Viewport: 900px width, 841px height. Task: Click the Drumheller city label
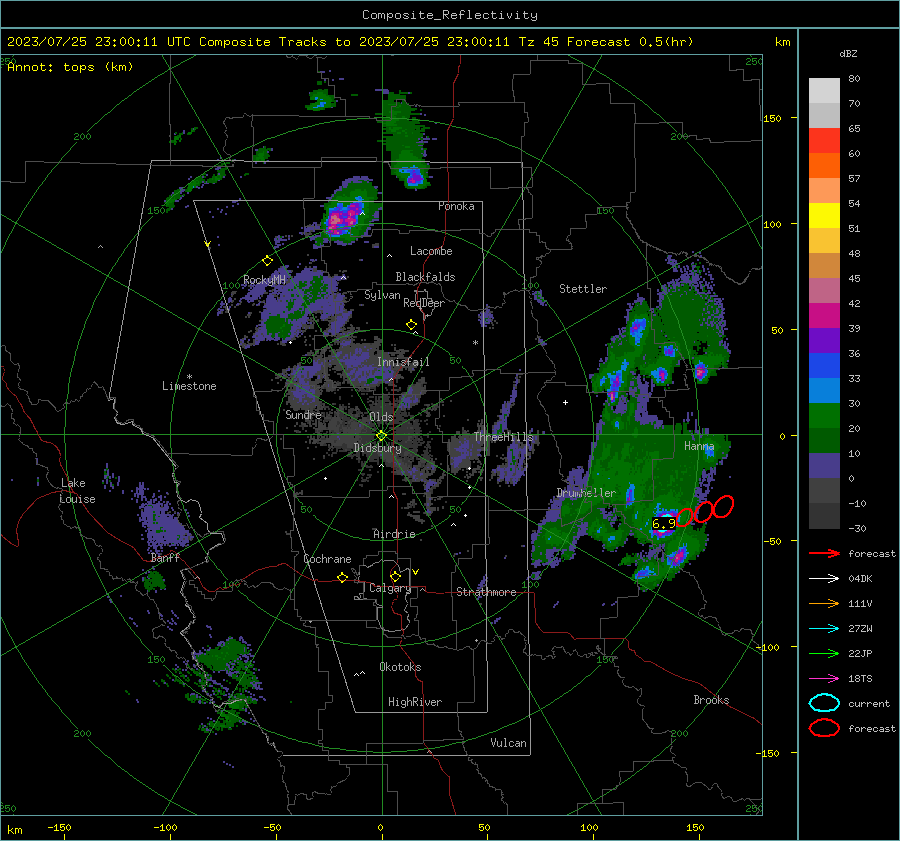click(586, 493)
